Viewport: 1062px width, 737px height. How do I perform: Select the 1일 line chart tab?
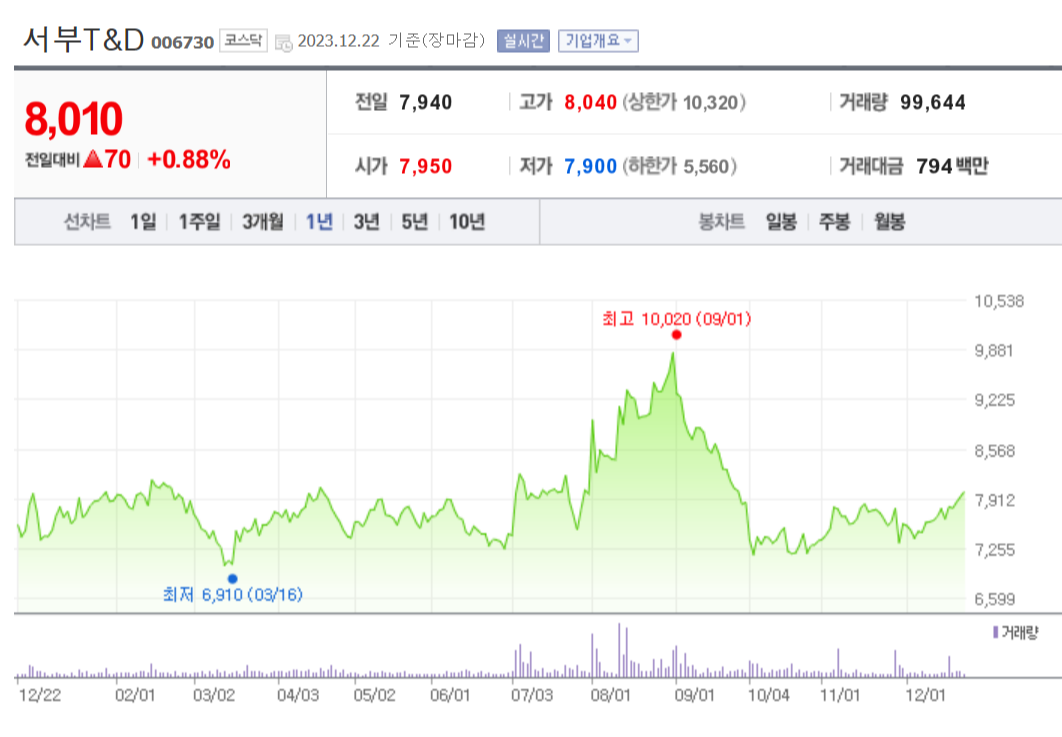[x=143, y=222]
